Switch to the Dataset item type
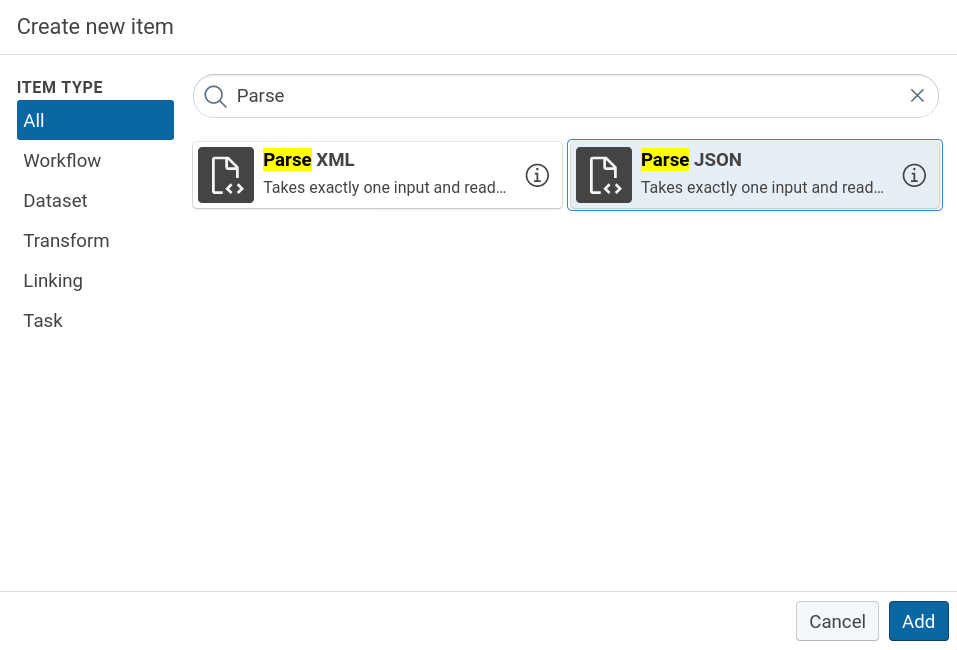Viewport: 957px width, 650px height. (x=55, y=200)
